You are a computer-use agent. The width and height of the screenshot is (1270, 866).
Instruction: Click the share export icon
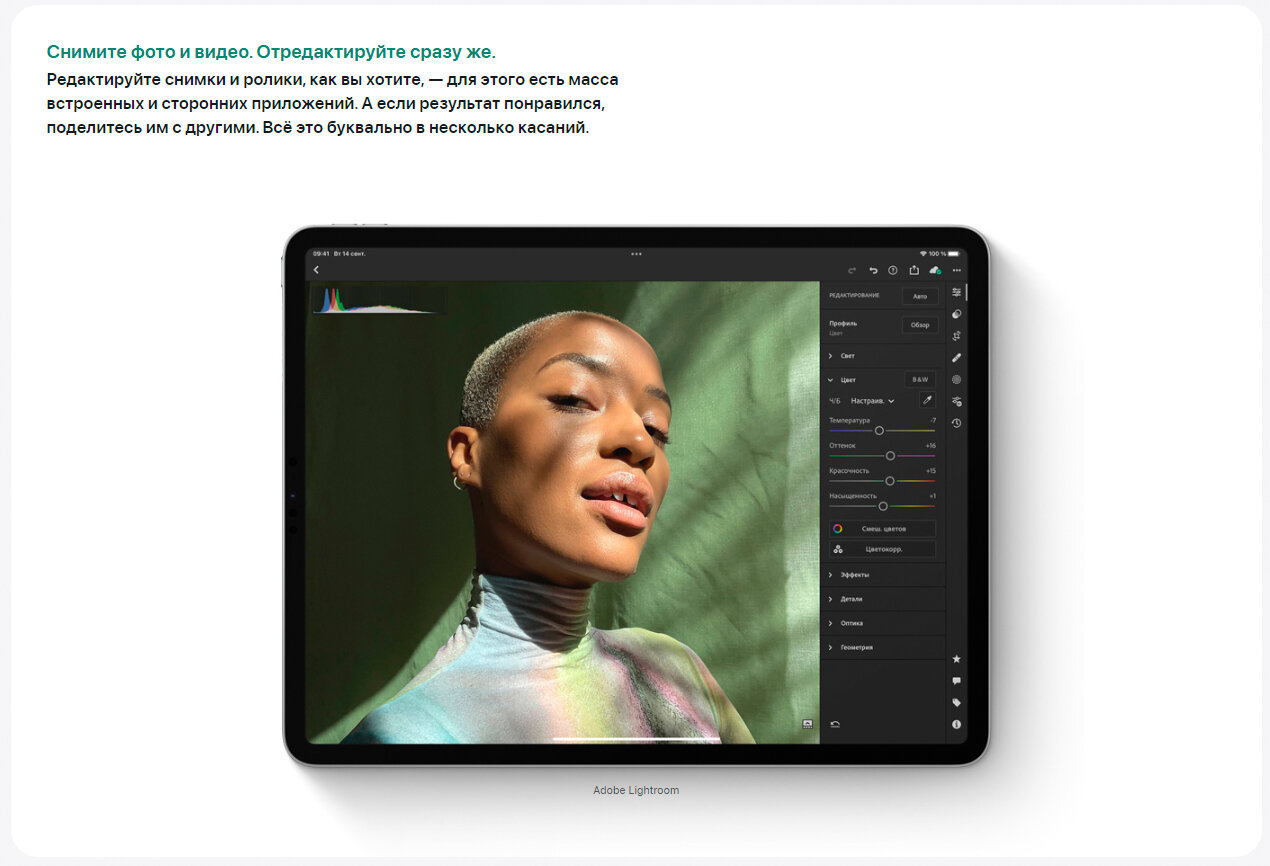pos(914,270)
